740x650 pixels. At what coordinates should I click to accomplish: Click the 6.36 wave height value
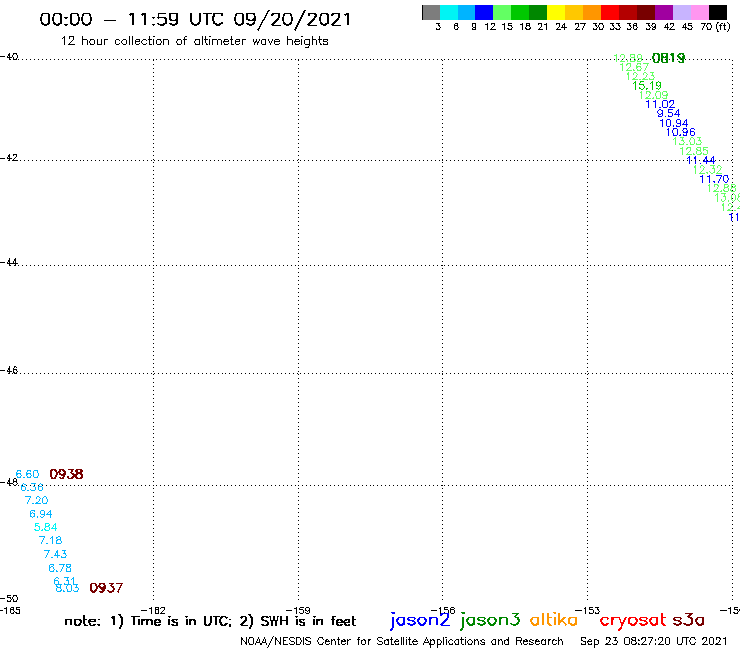point(32,487)
